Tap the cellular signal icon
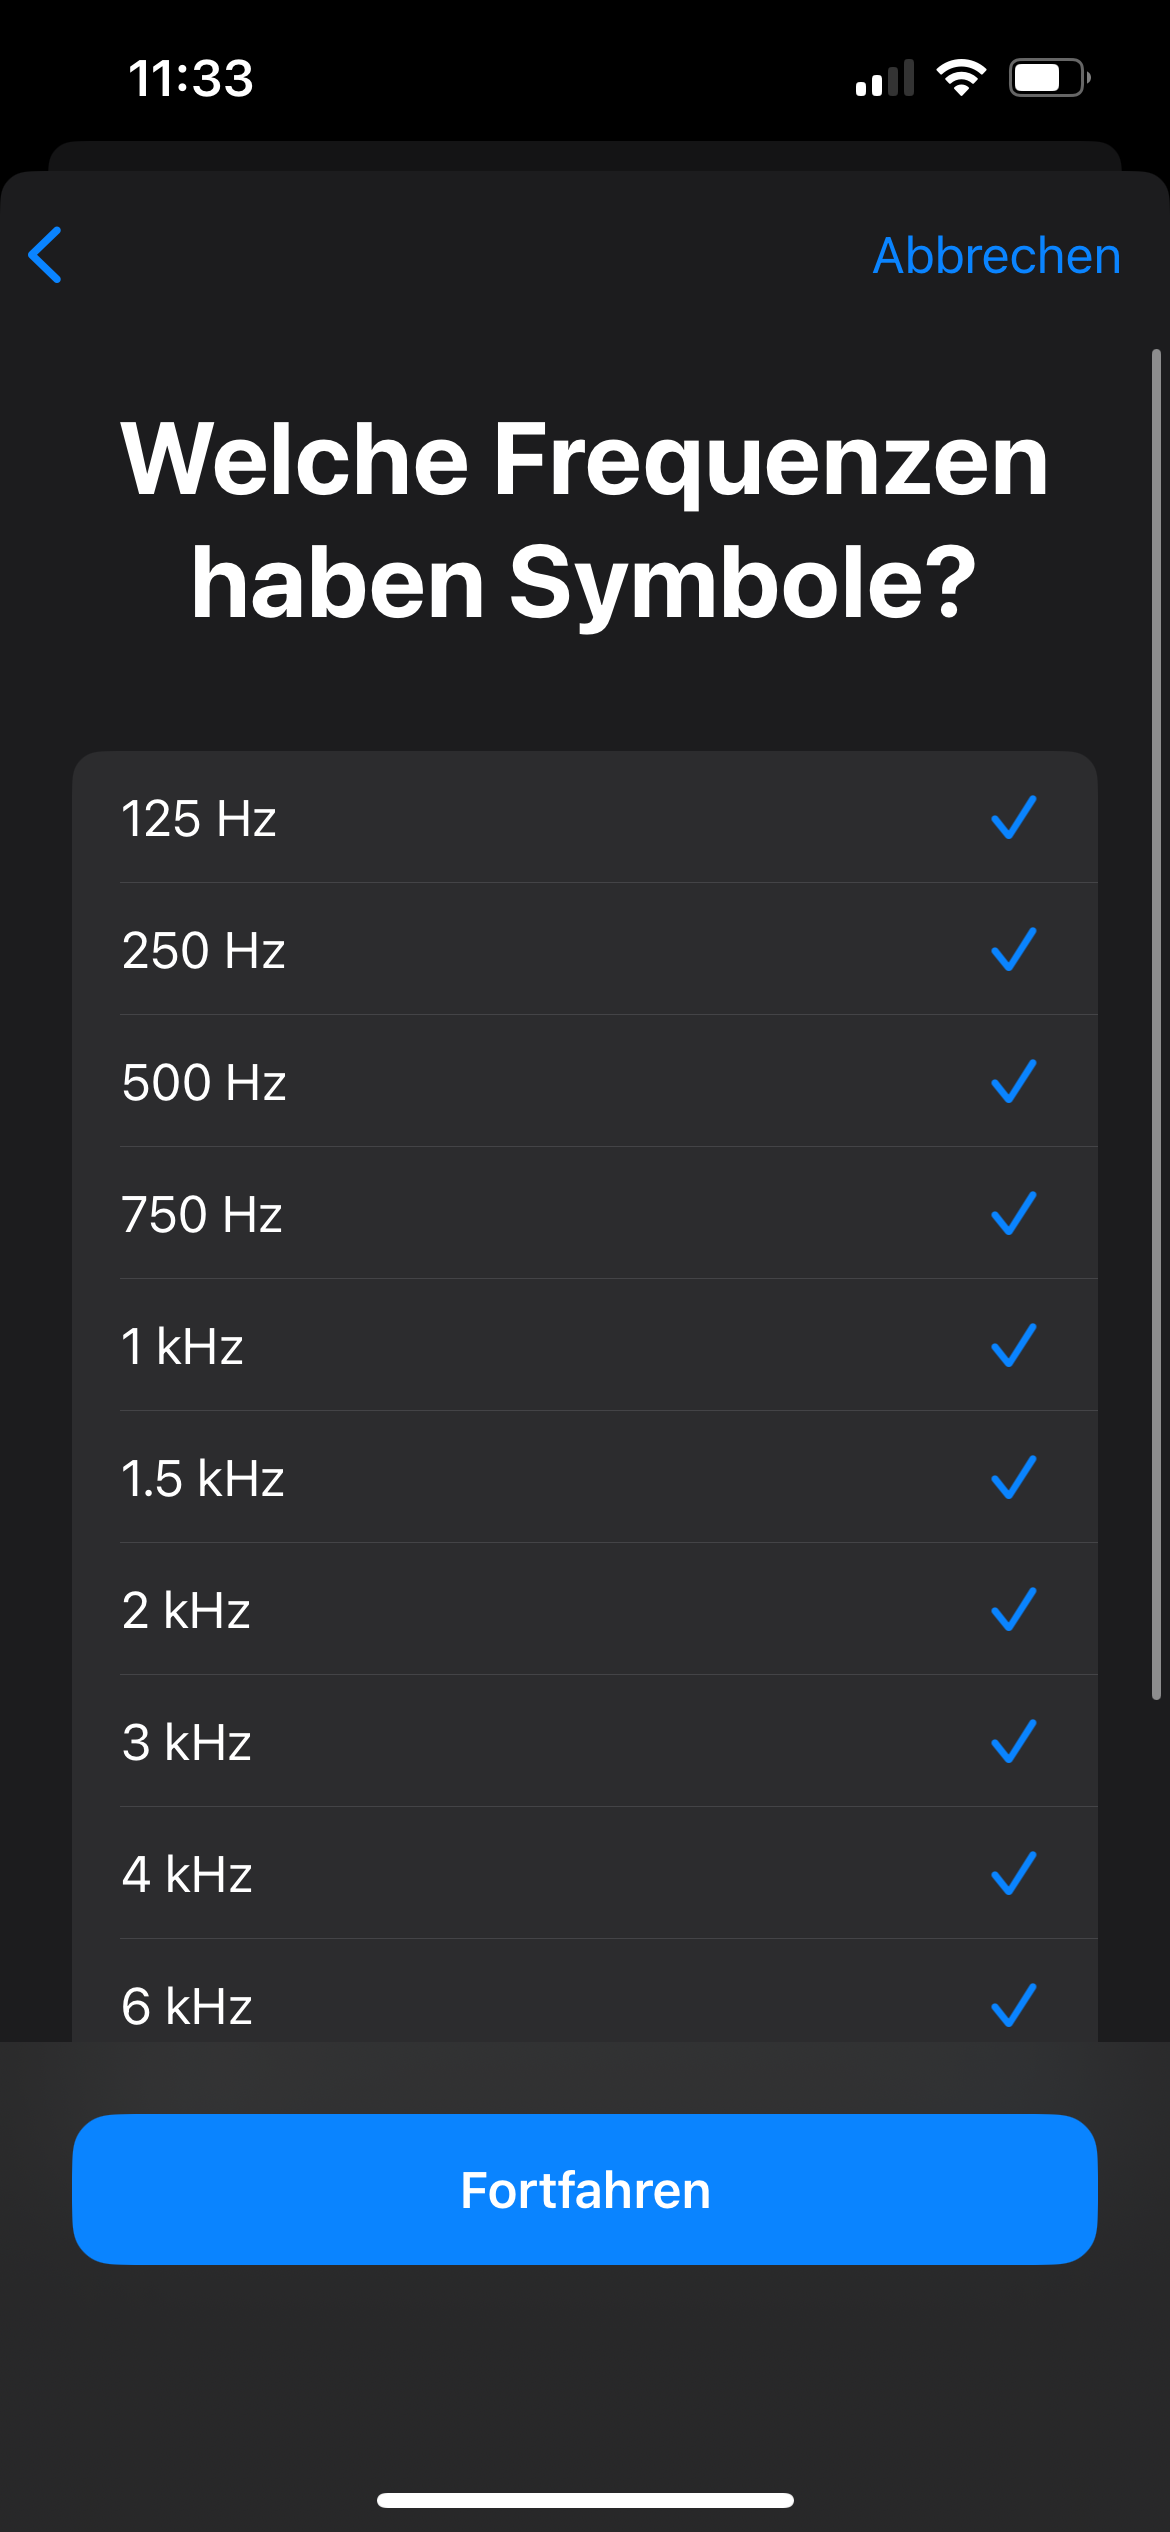The height and width of the screenshot is (2532, 1170). pos(885,79)
